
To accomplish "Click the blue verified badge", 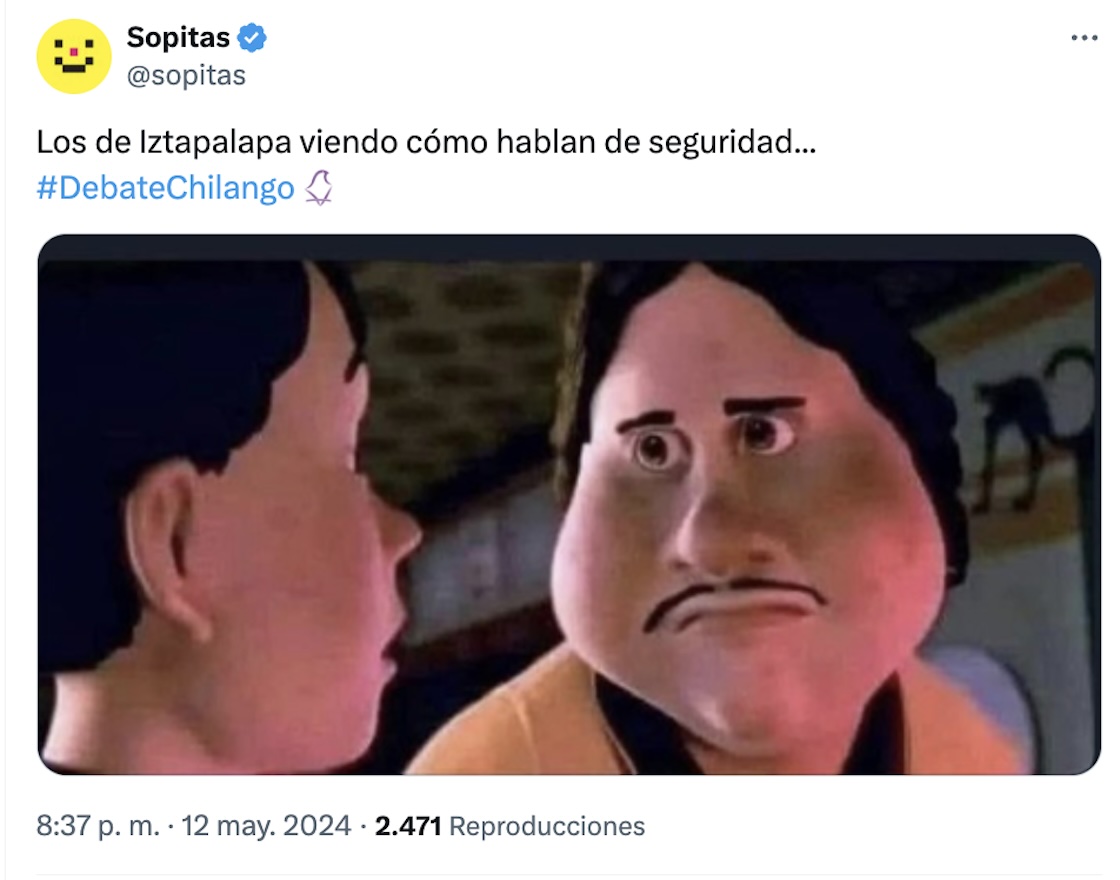I will 251,37.
